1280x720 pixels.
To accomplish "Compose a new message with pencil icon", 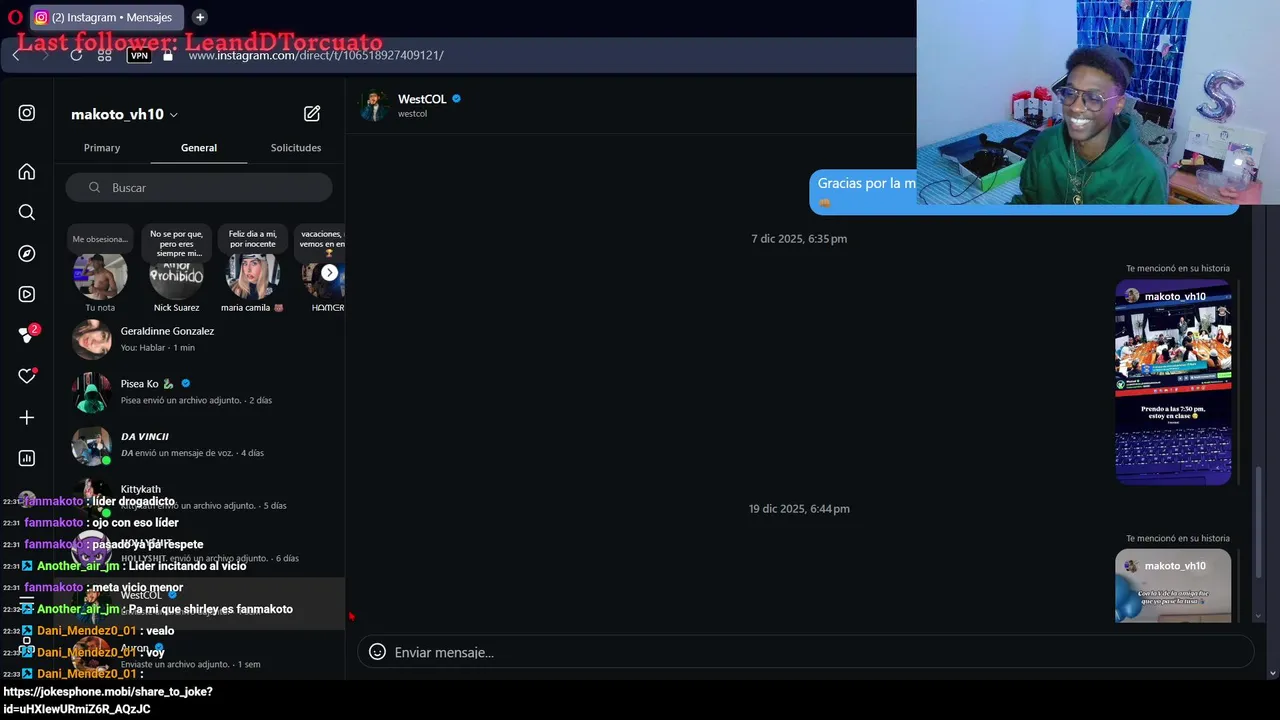I will 312,114.
